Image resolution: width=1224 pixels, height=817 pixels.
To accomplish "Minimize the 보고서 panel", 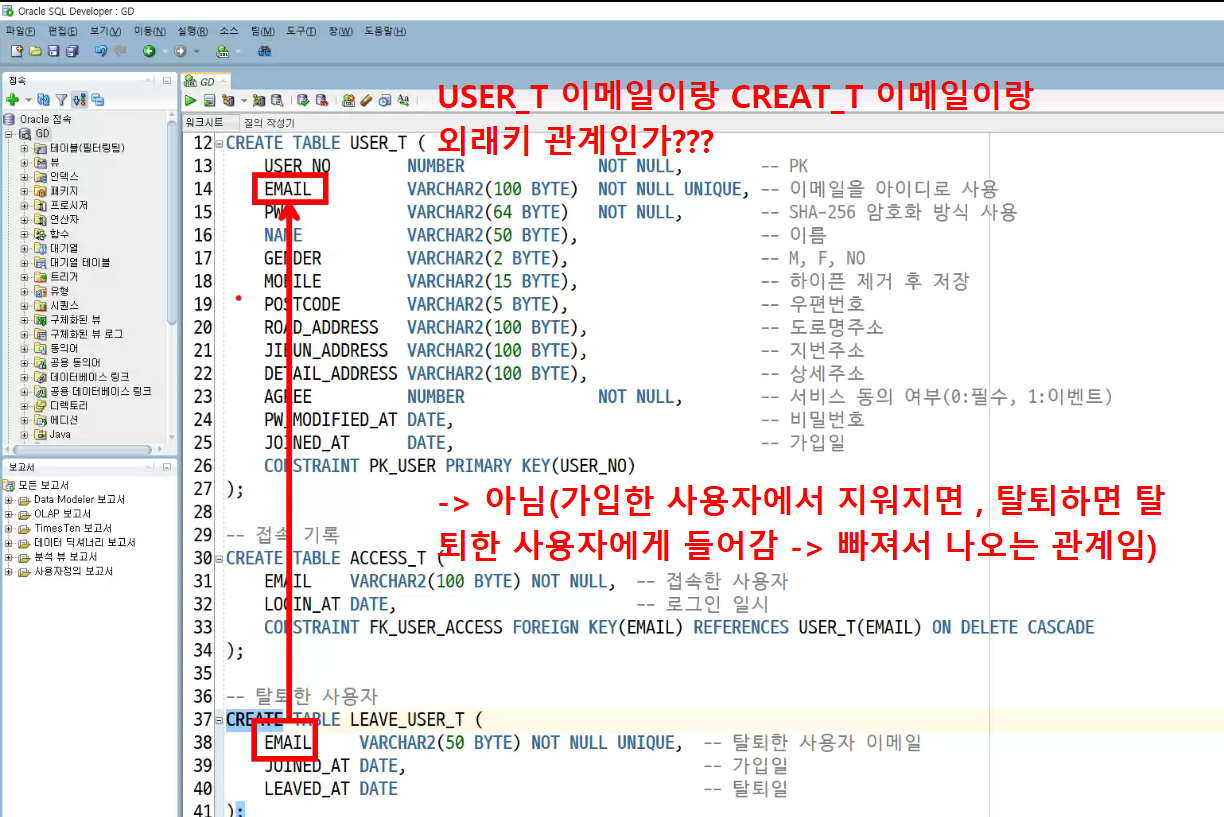I will [167, 466].
